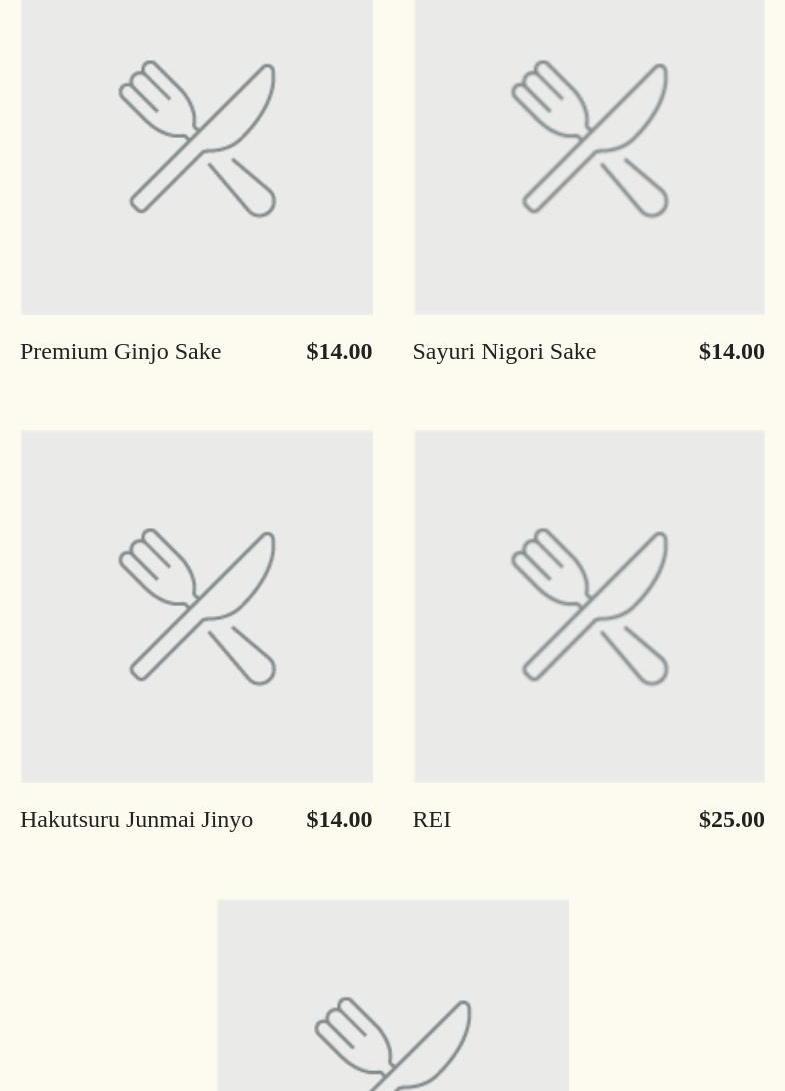The image size is (785, 1091).
Task: Click the $25.00 price next to REI
Action: coord(731,819)
